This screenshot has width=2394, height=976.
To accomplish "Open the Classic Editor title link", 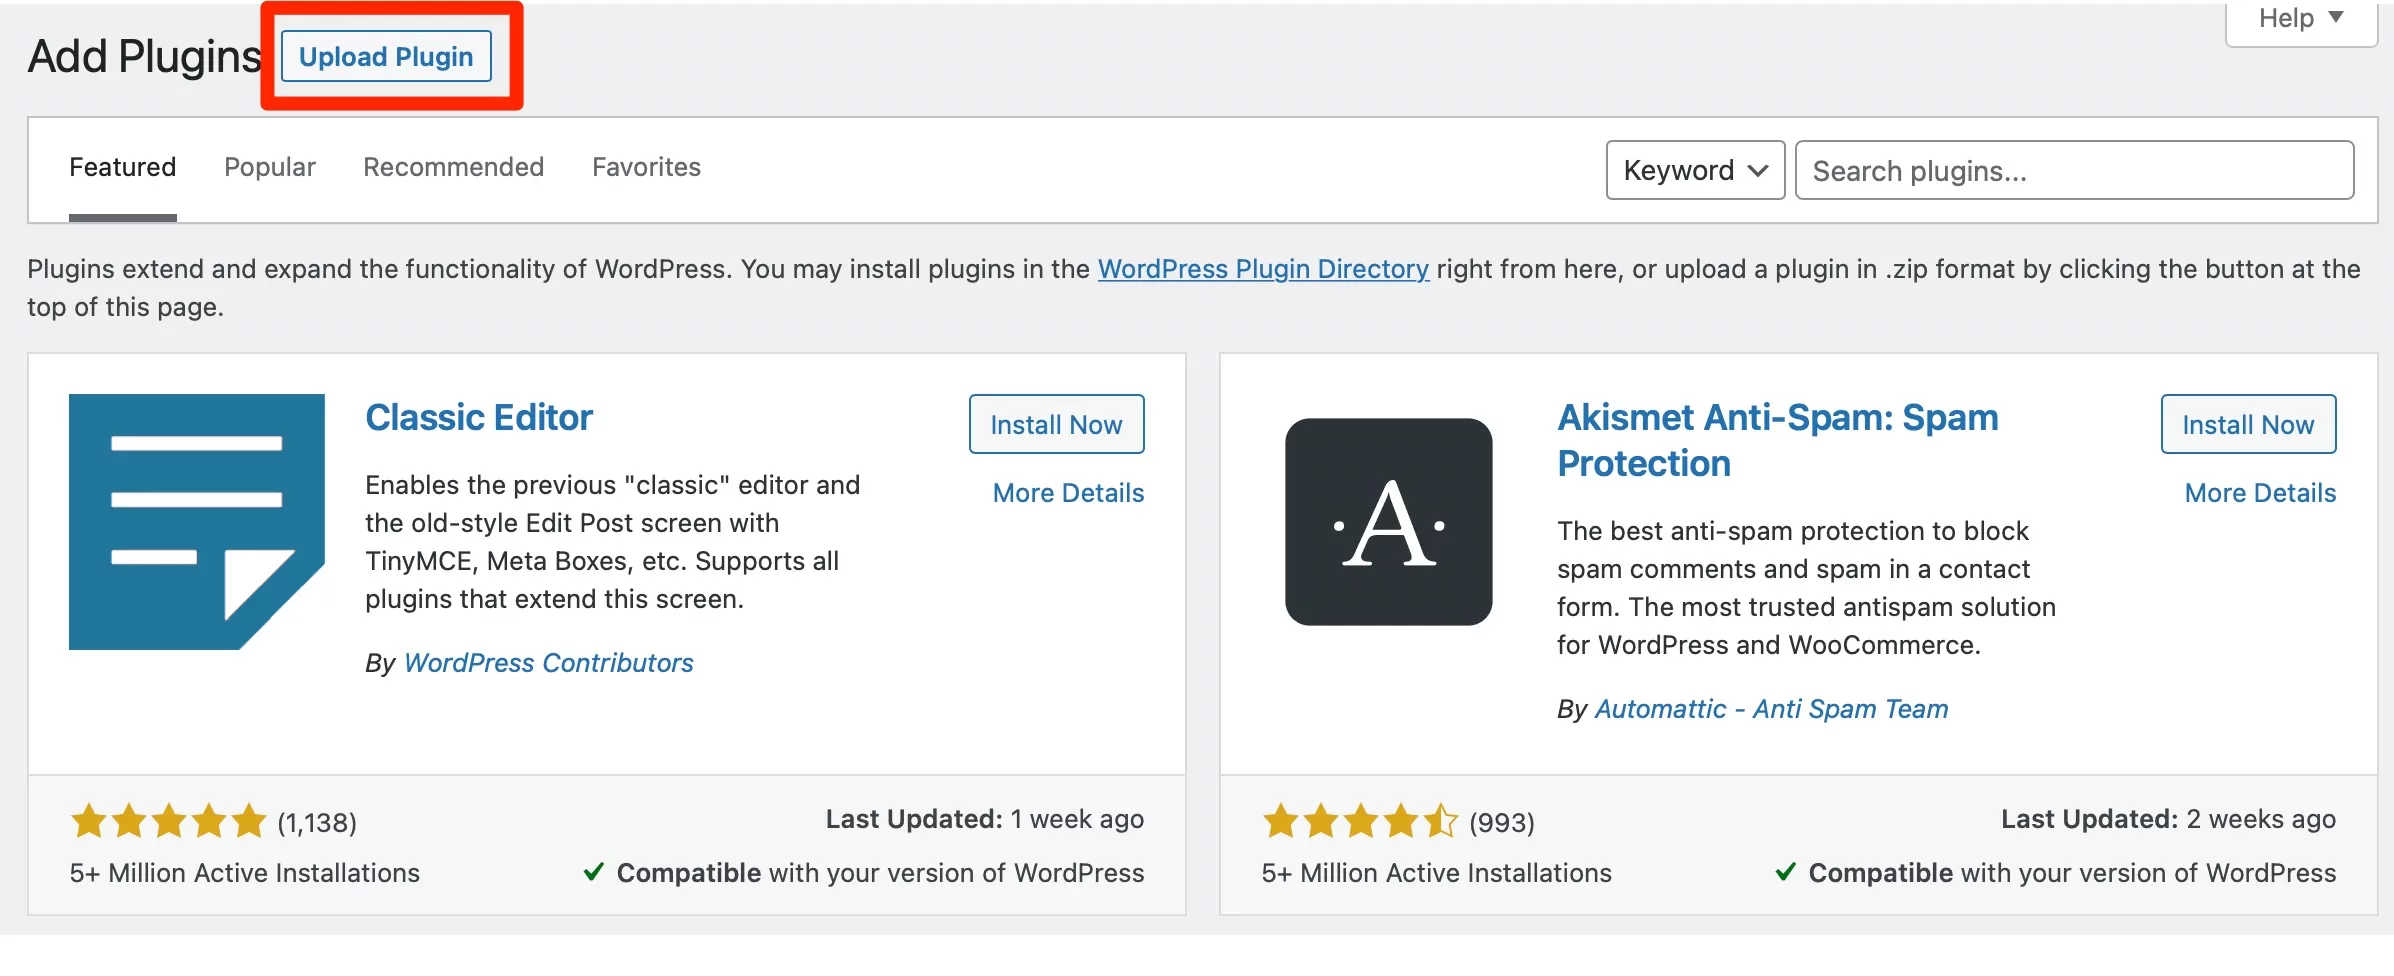I will (479, 417).
